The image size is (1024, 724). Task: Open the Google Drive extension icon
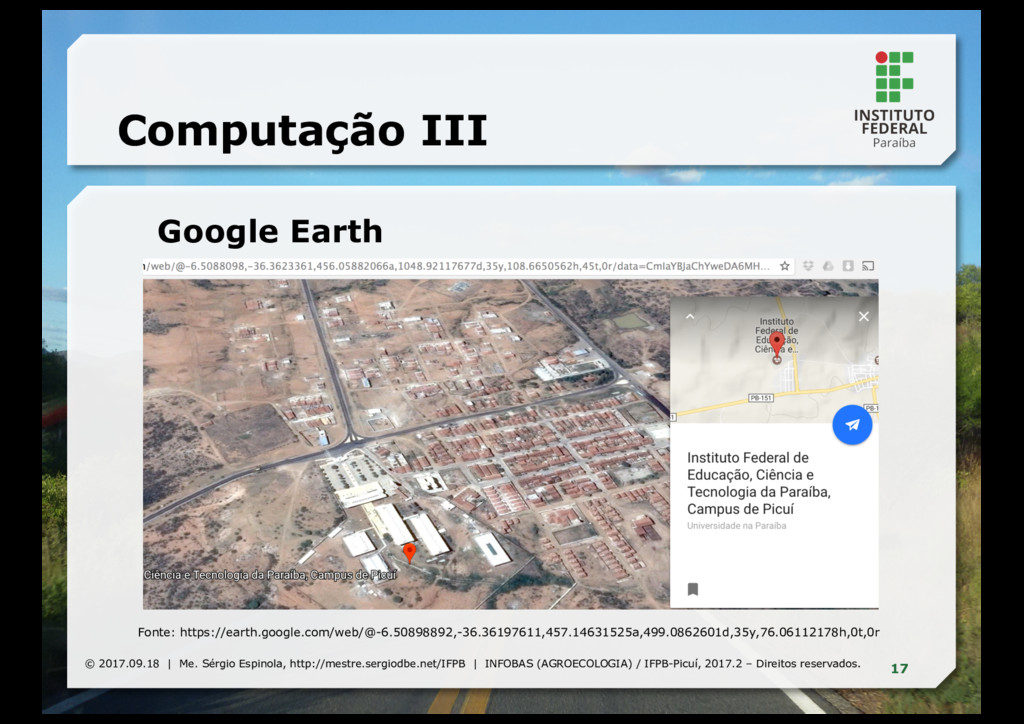click(x=828, y=266)
